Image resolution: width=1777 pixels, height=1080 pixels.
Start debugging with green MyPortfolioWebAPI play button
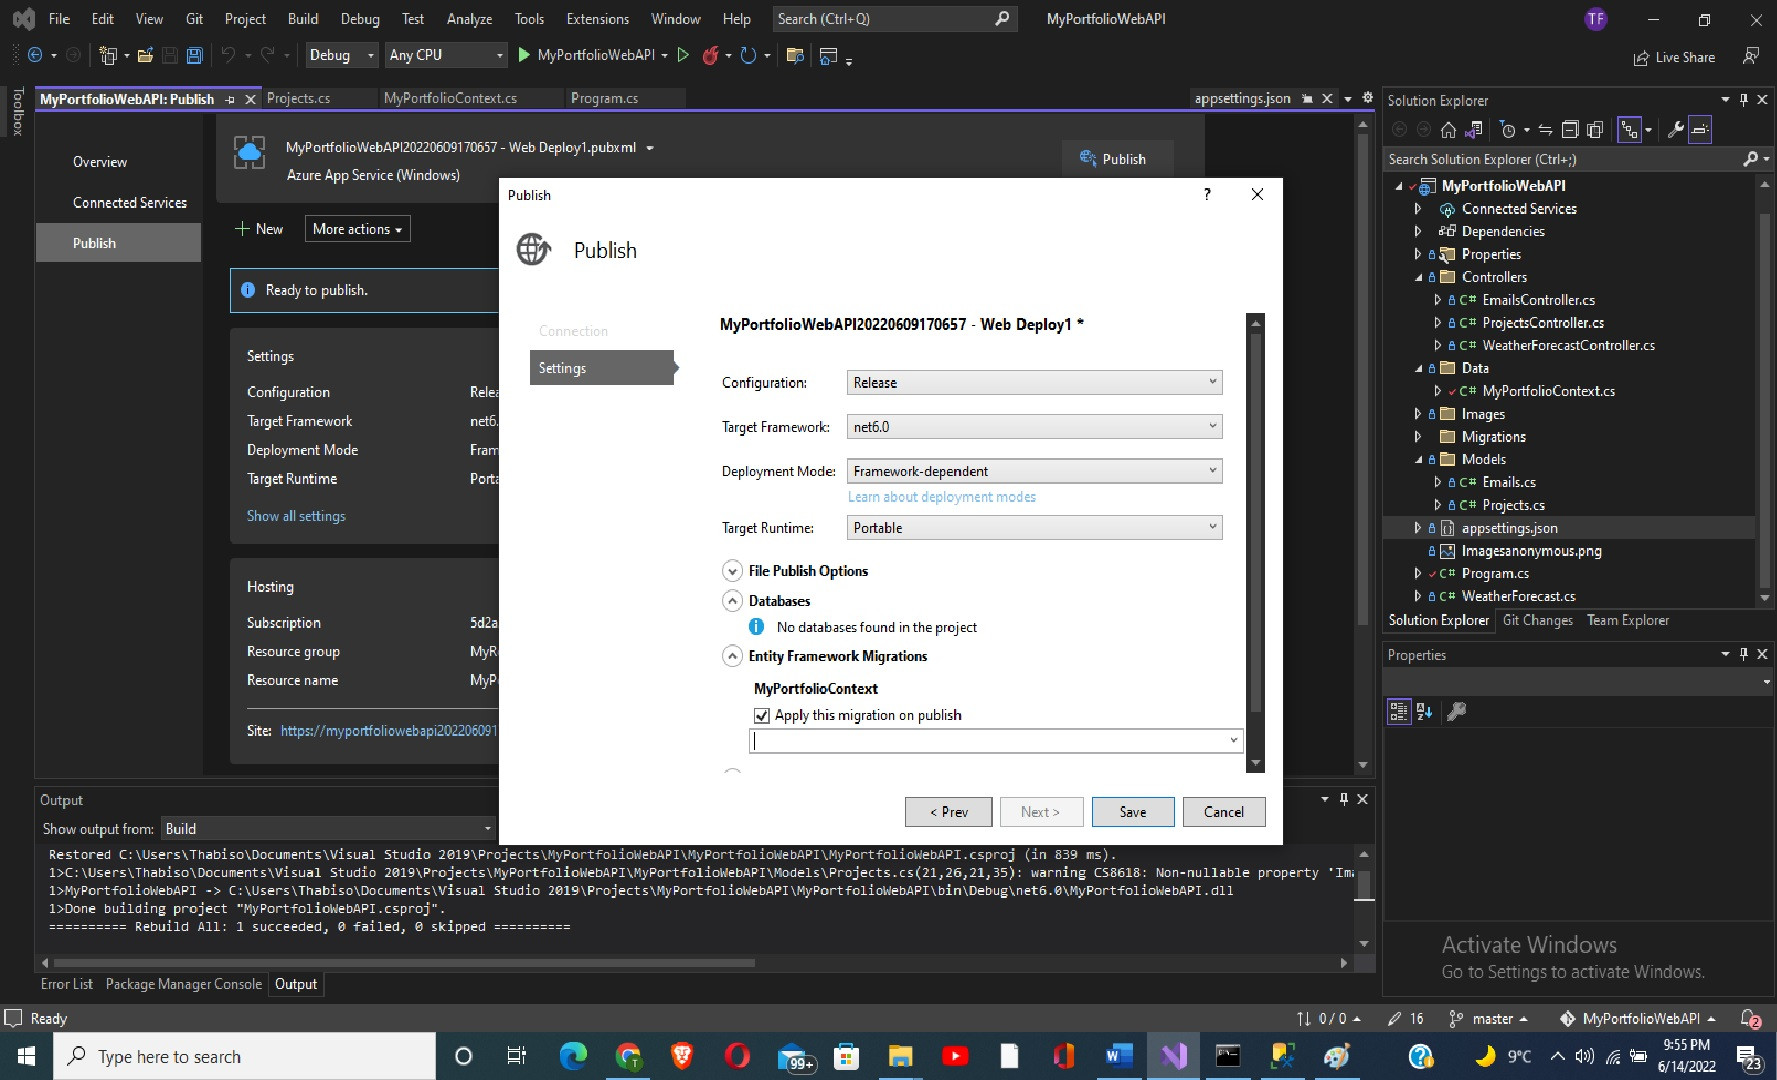click(586, 55)
